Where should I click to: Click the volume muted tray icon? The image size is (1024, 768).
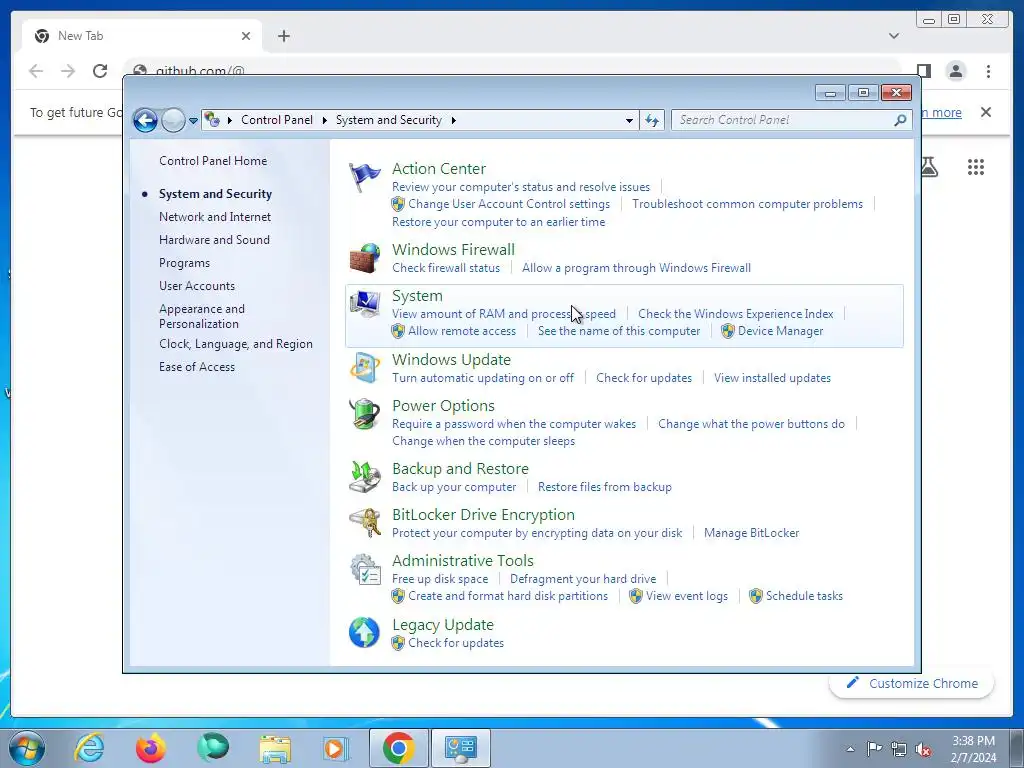(x=923, y=749)
